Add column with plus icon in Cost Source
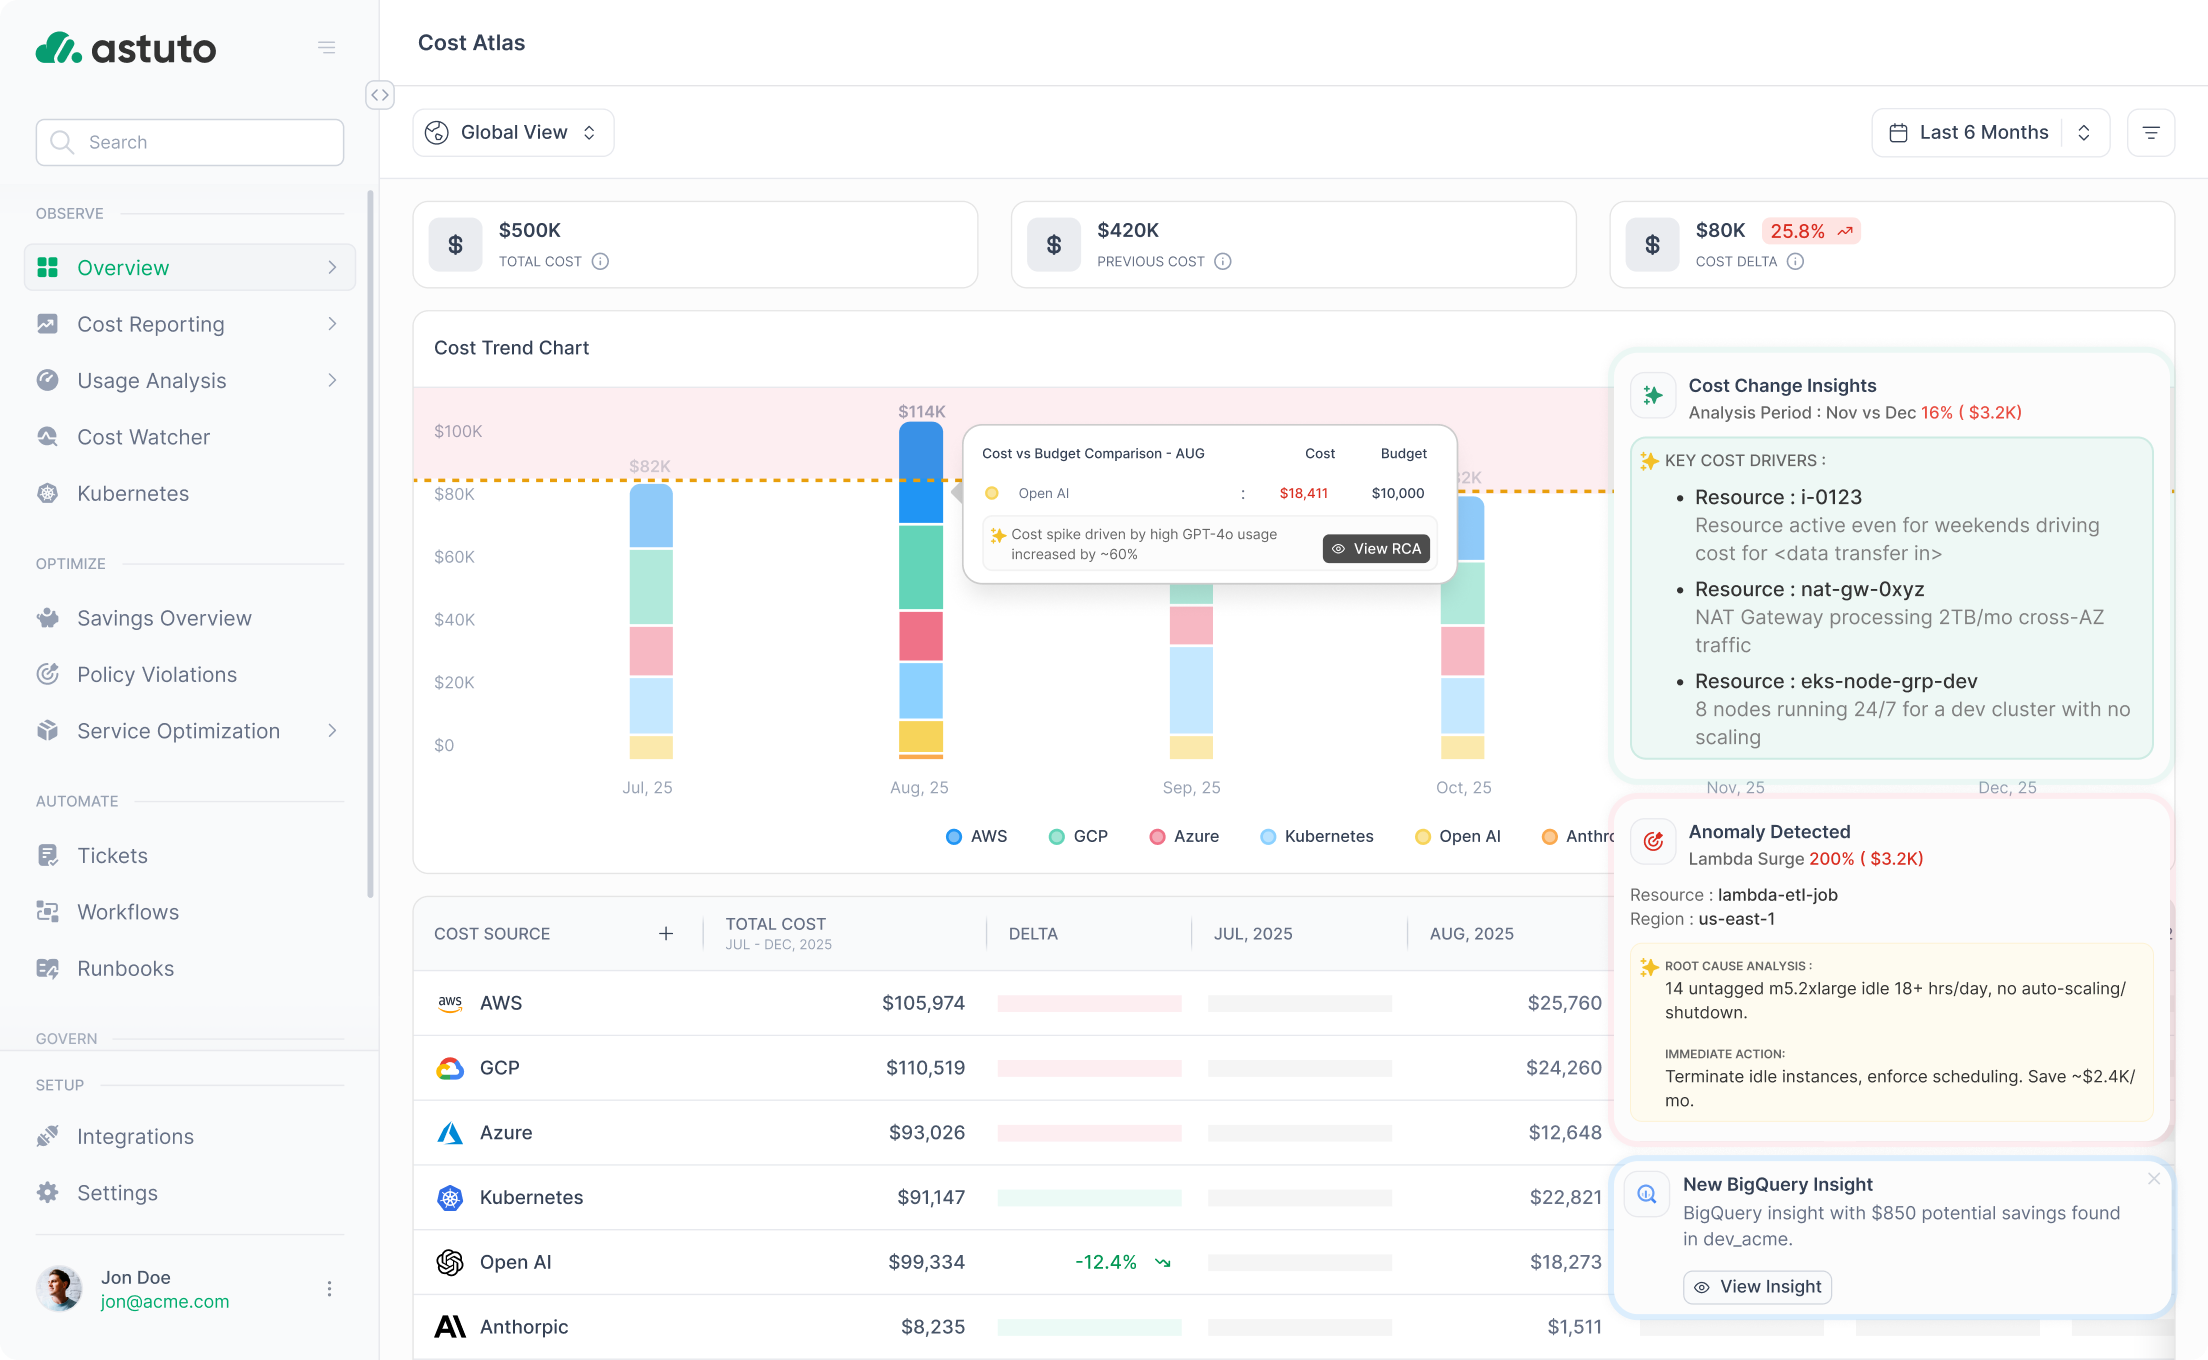The image size is (2208, 1360). (x=666, y=933)
